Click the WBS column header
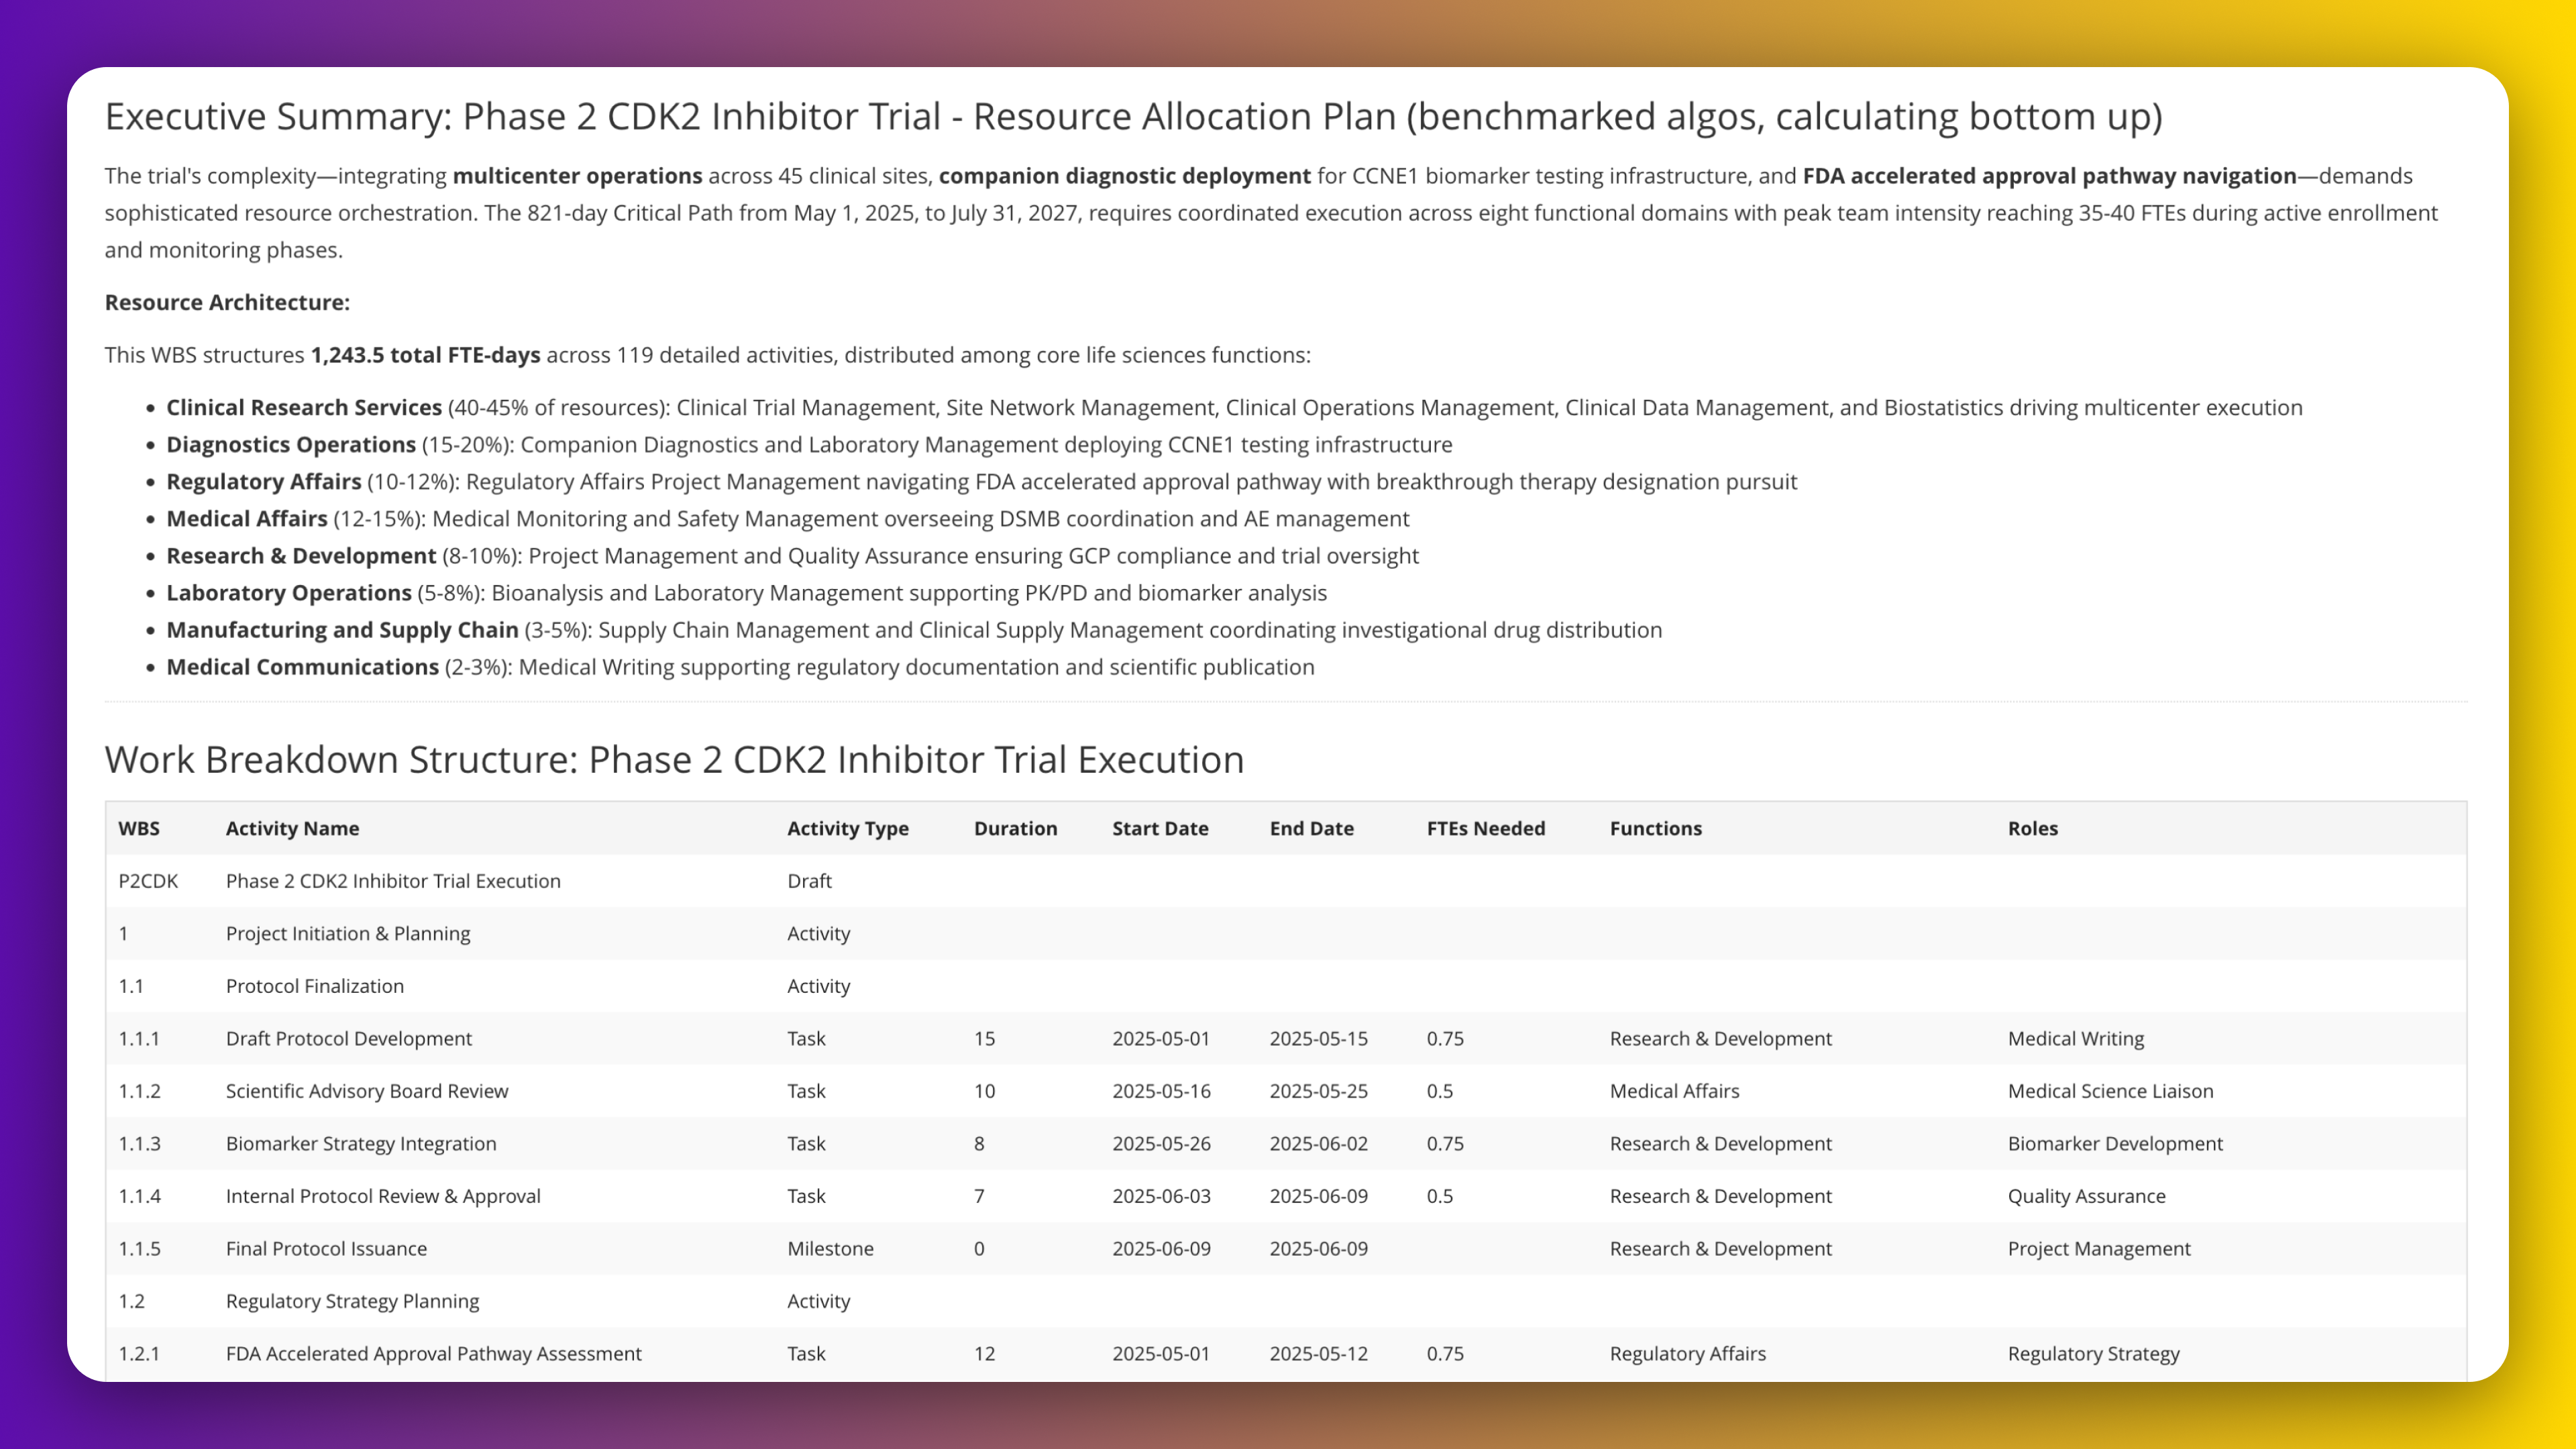 point(139,828)
